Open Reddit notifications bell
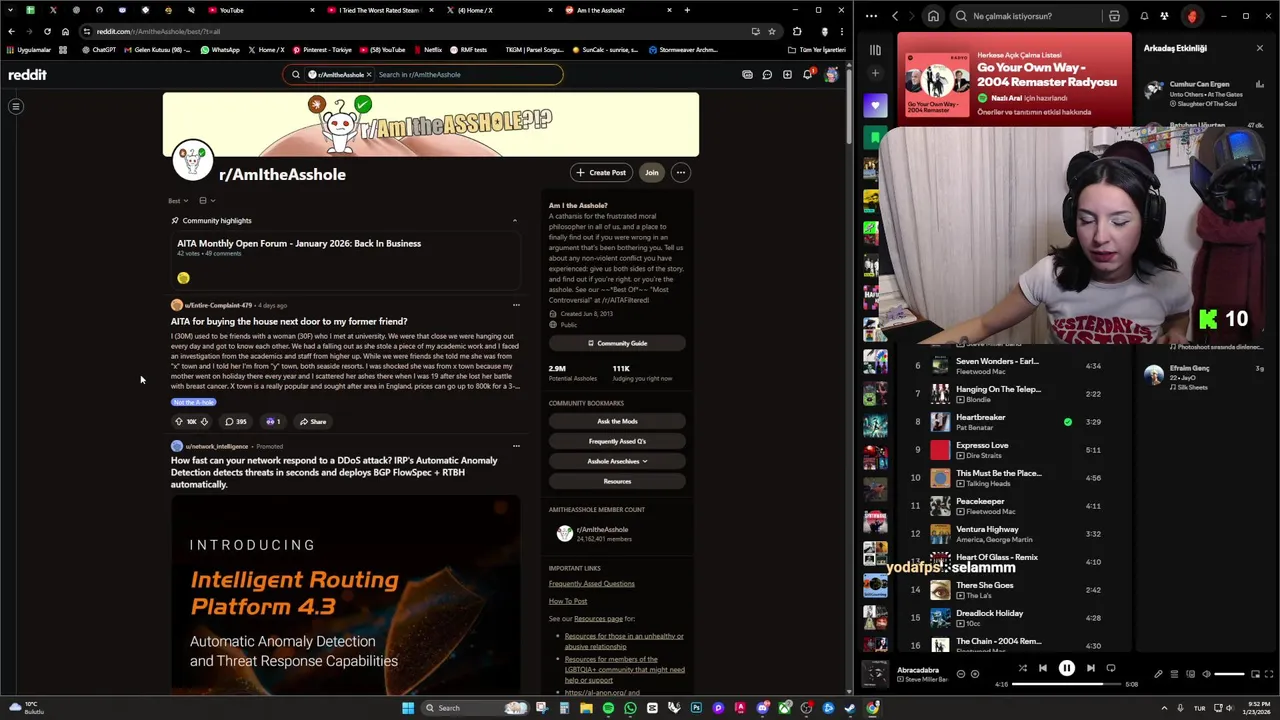Viewport: 1280px width, 720px height. point(808,75)
